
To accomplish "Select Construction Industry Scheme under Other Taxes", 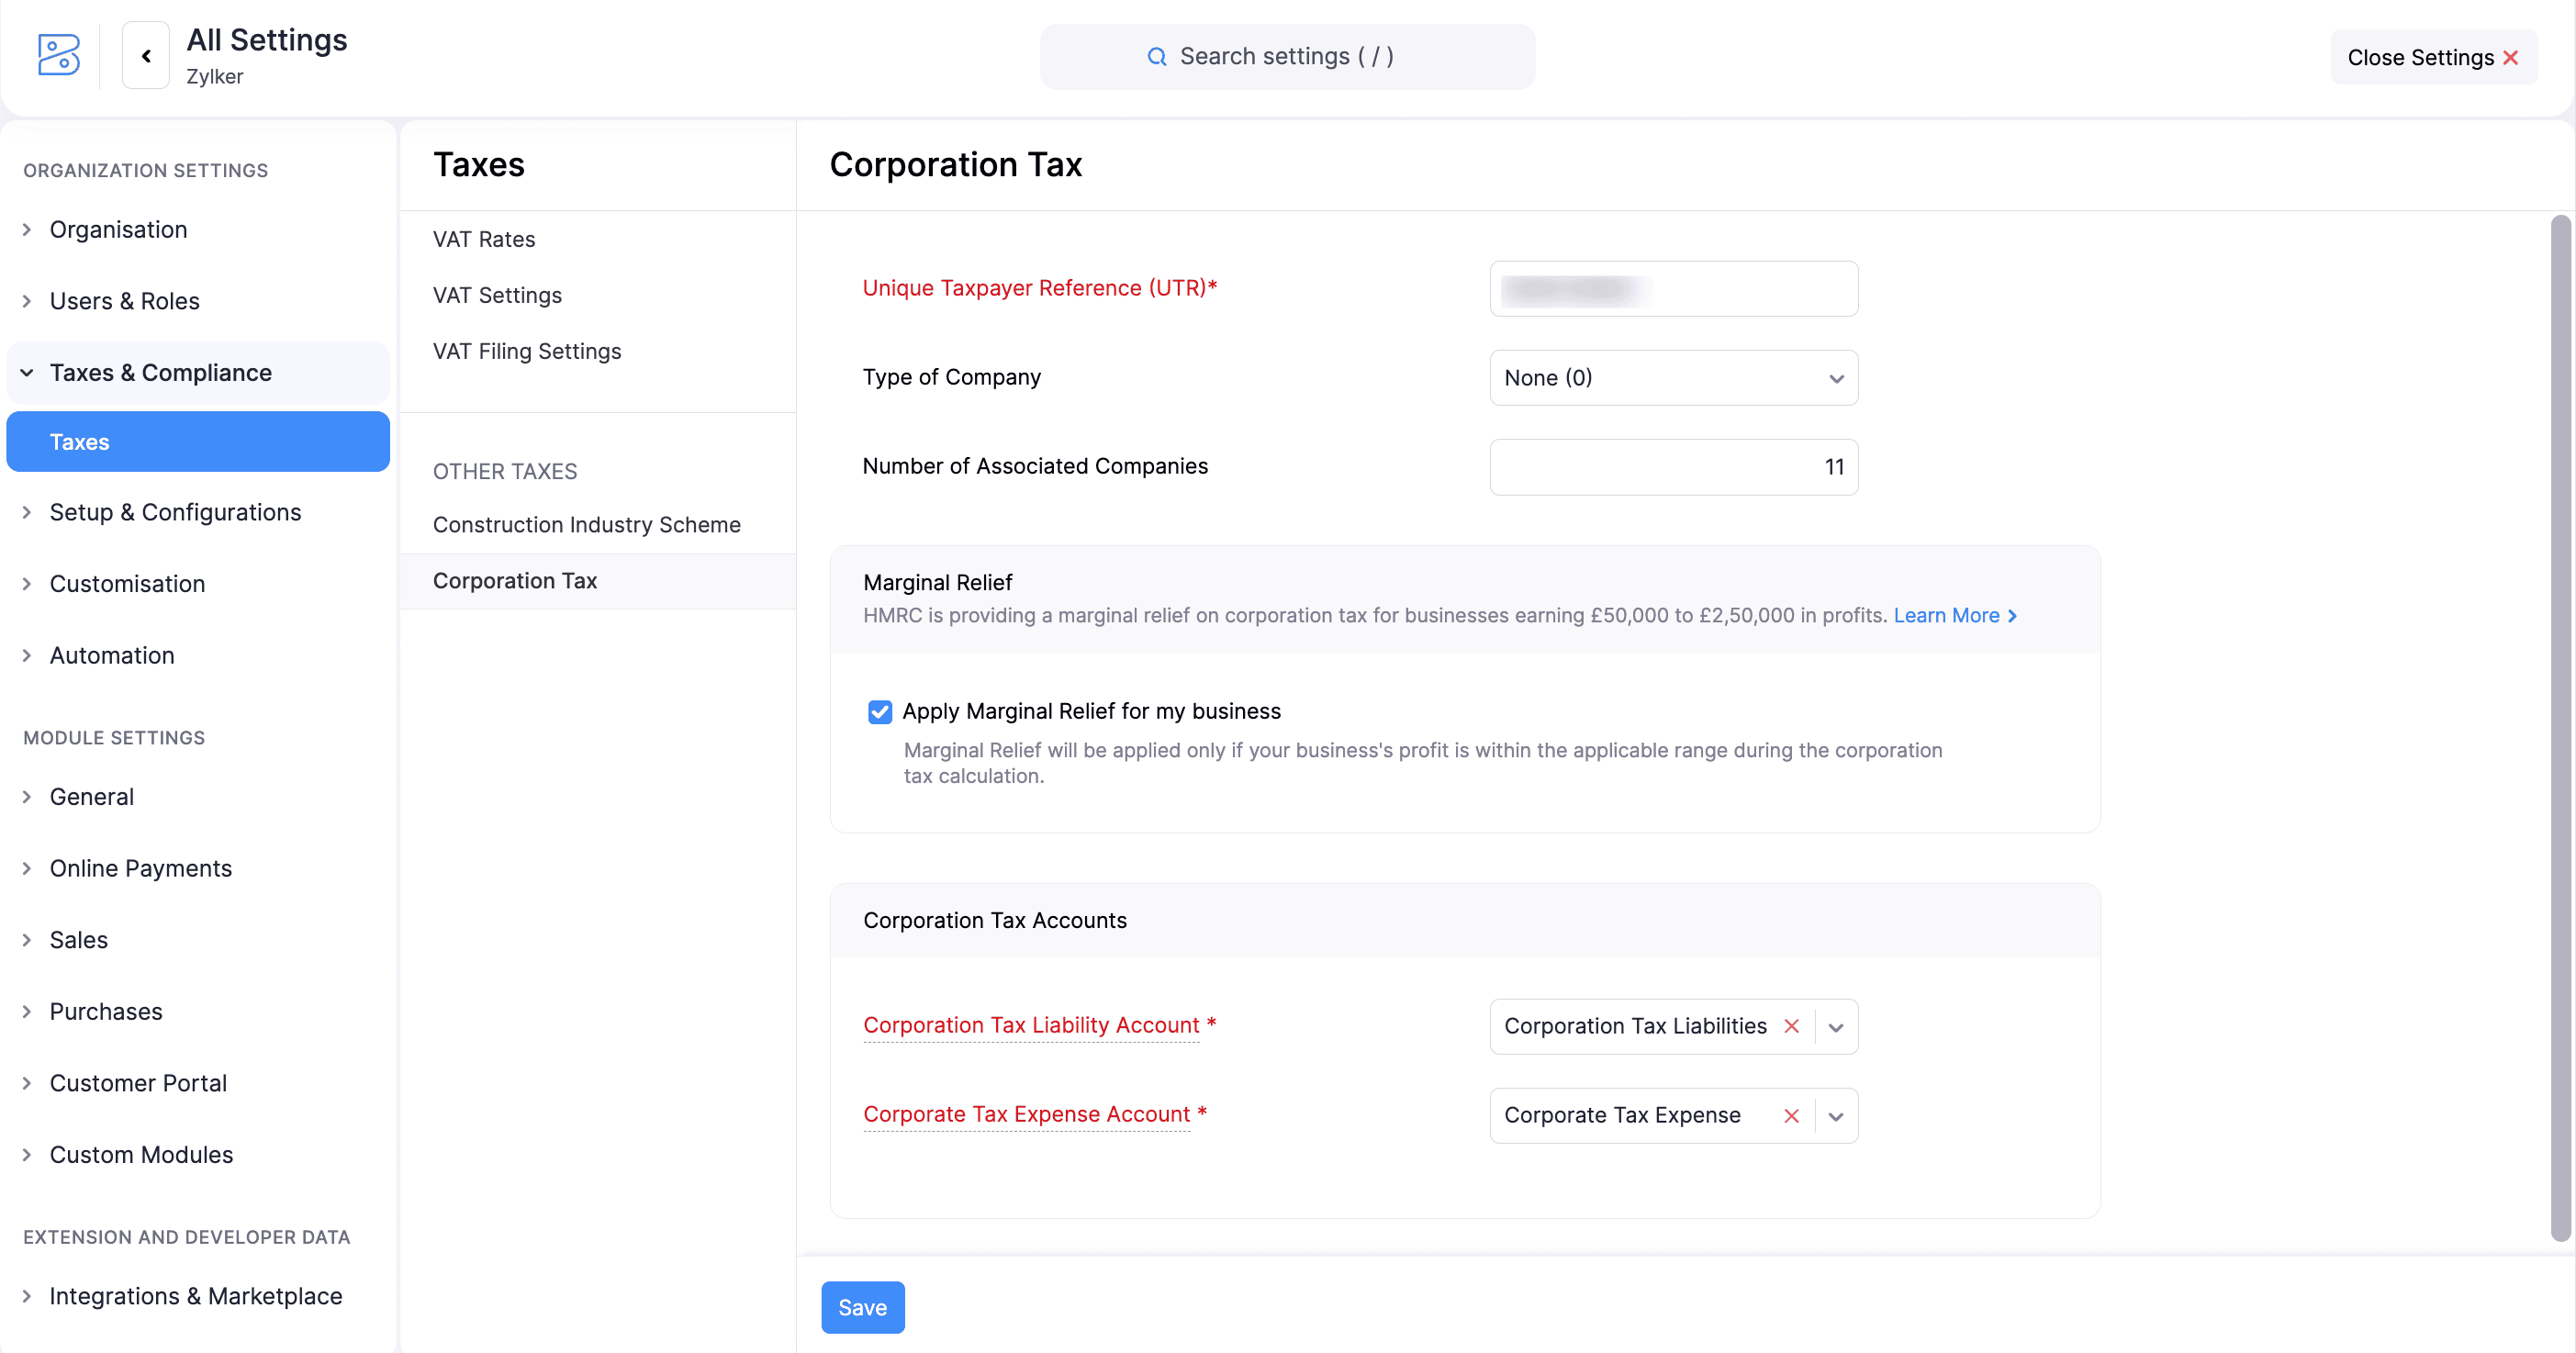I will (x=586, y=524).
